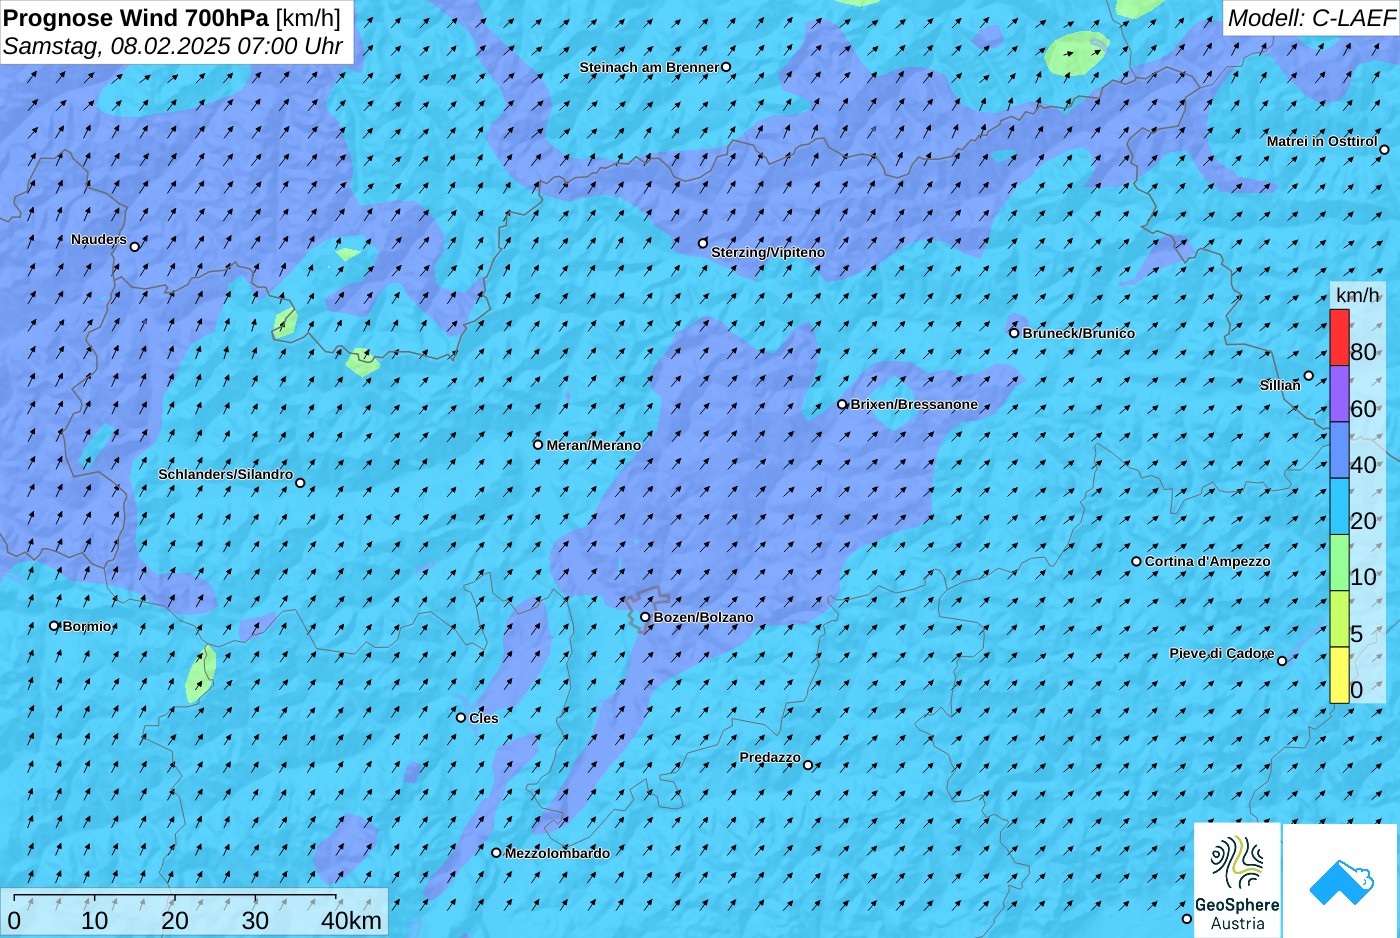The height and width of the screenshot is (938, 1400).
Task: Click the Cles location marker
Action: [461, 717]
